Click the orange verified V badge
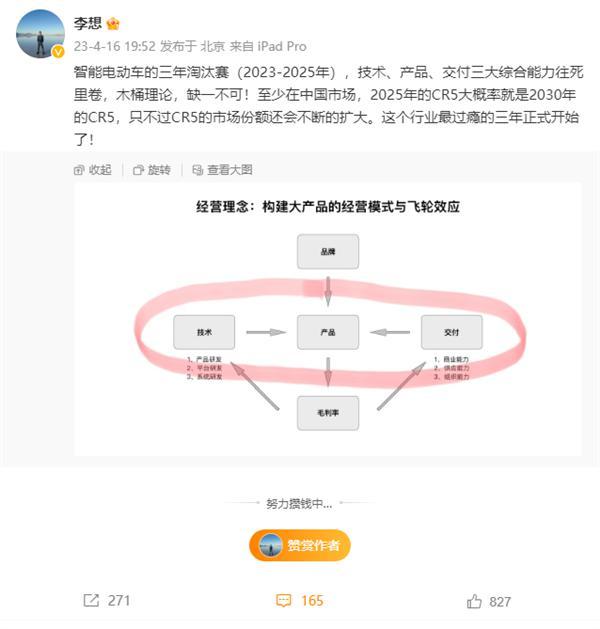The width and height of the screenshot is (600, 629). click(x=58, y=51)
